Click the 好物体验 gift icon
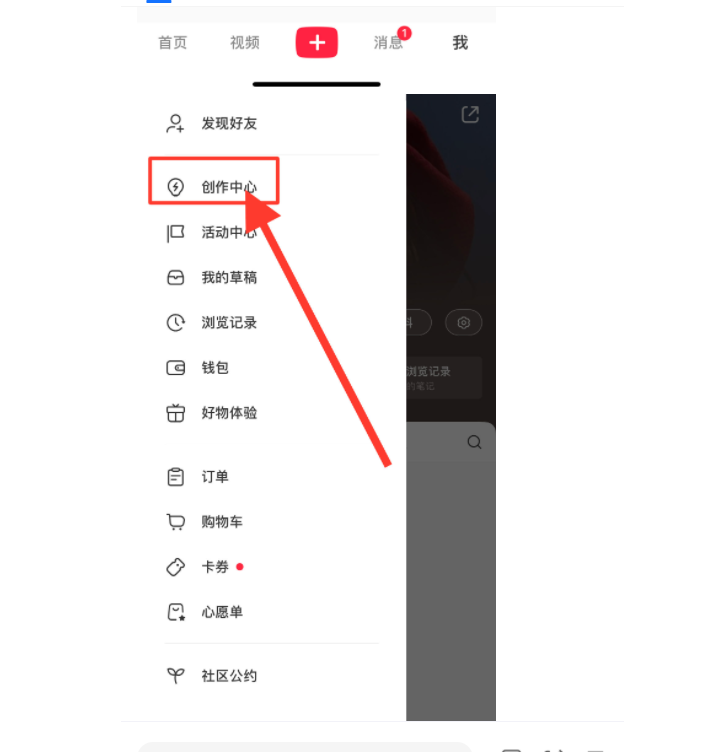The image size is (703, 752). tap(176, 413)
